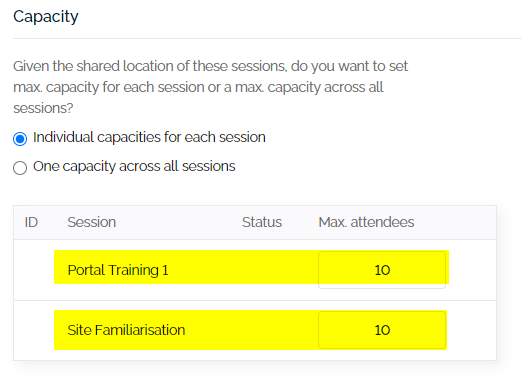Click the 'One capacity across all sessions' label text
Screen dimensions: 522x377
(134, 166)
